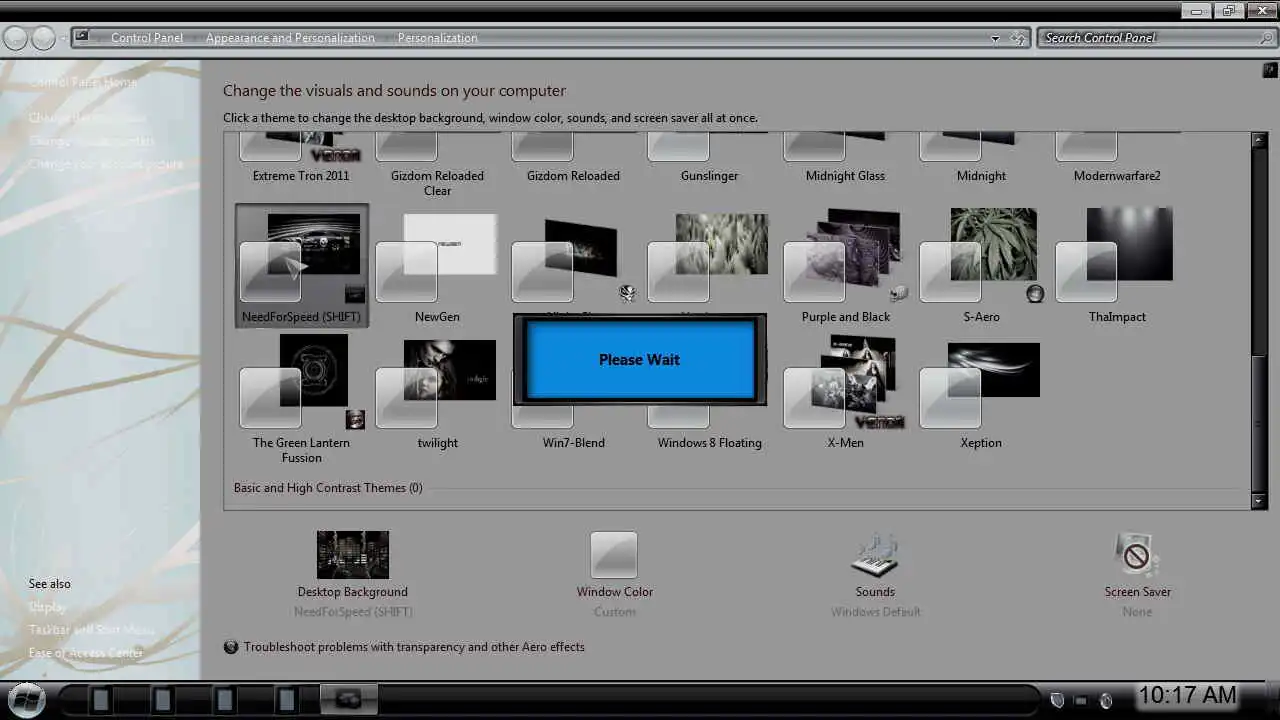Click Control Panel in the breadcrumb
This screenshot has height=720, width=1280.
[x=147, y=38]
